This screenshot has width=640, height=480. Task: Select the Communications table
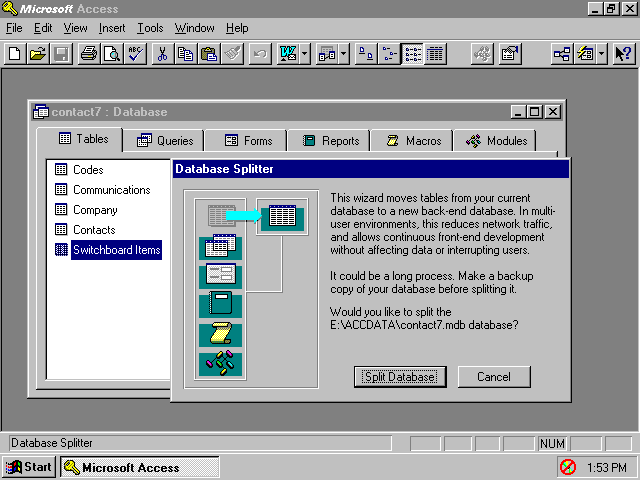click(x=102, y=190)
